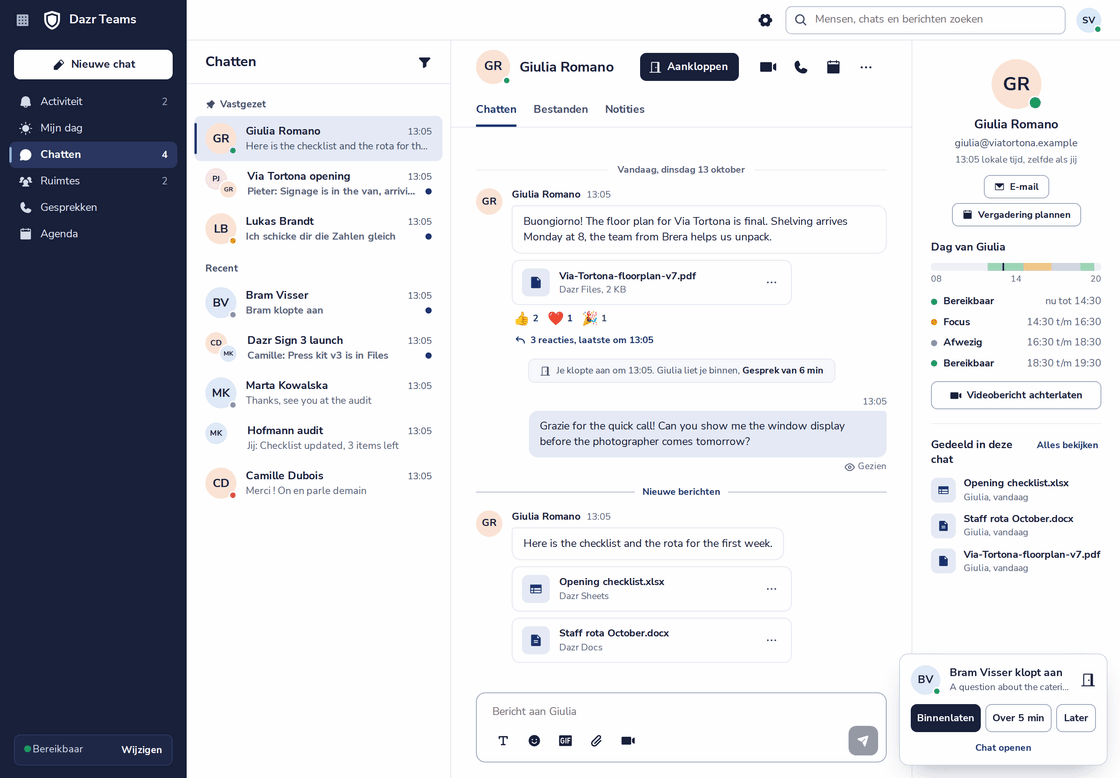Open options for Staff rota October.docx attachment

coord(771,640)
